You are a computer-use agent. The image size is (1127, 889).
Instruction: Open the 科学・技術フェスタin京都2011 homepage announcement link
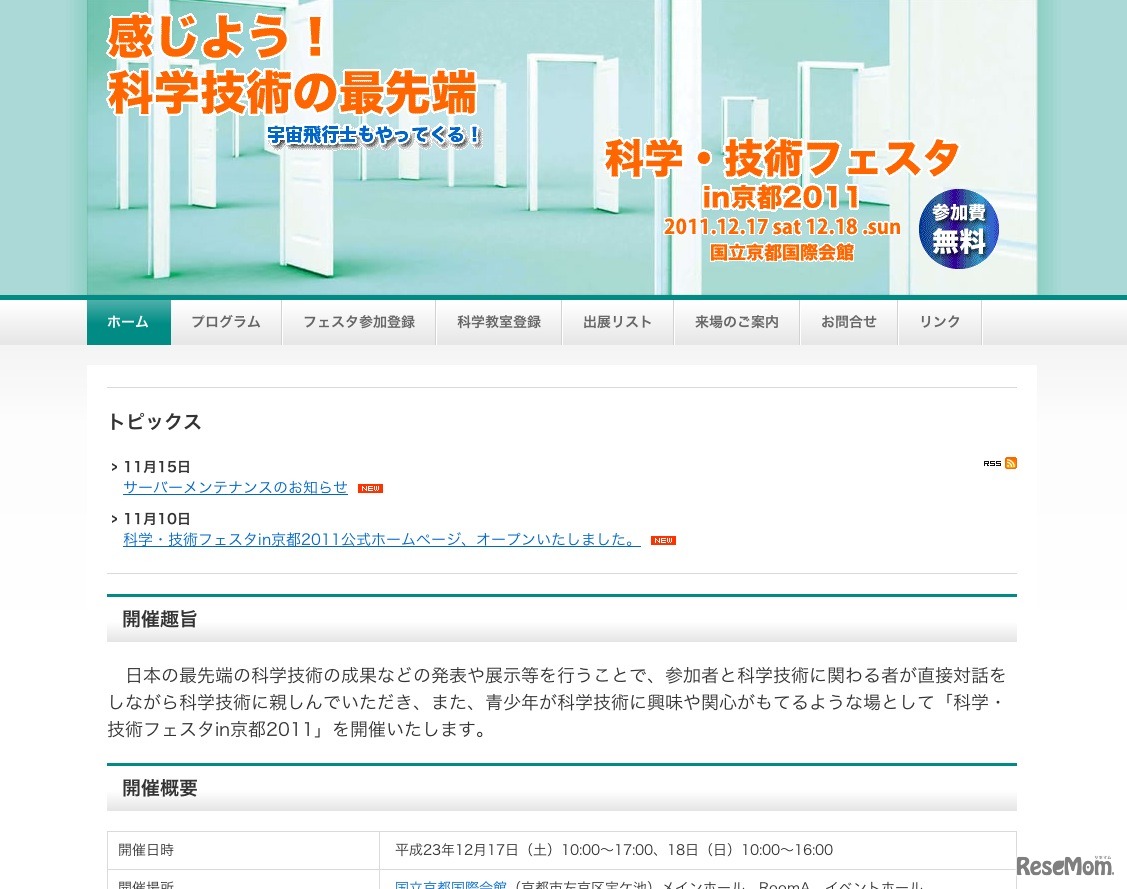381,539
